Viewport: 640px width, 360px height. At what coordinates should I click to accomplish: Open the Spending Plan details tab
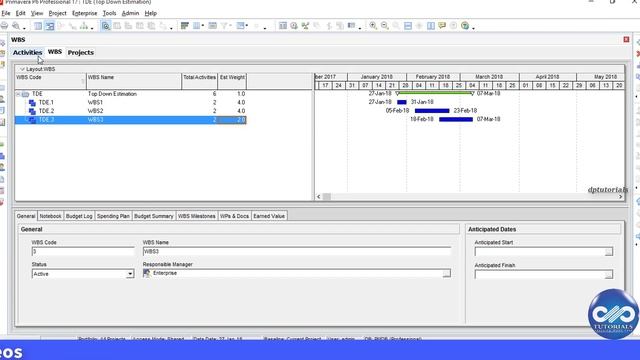(113, 216)
